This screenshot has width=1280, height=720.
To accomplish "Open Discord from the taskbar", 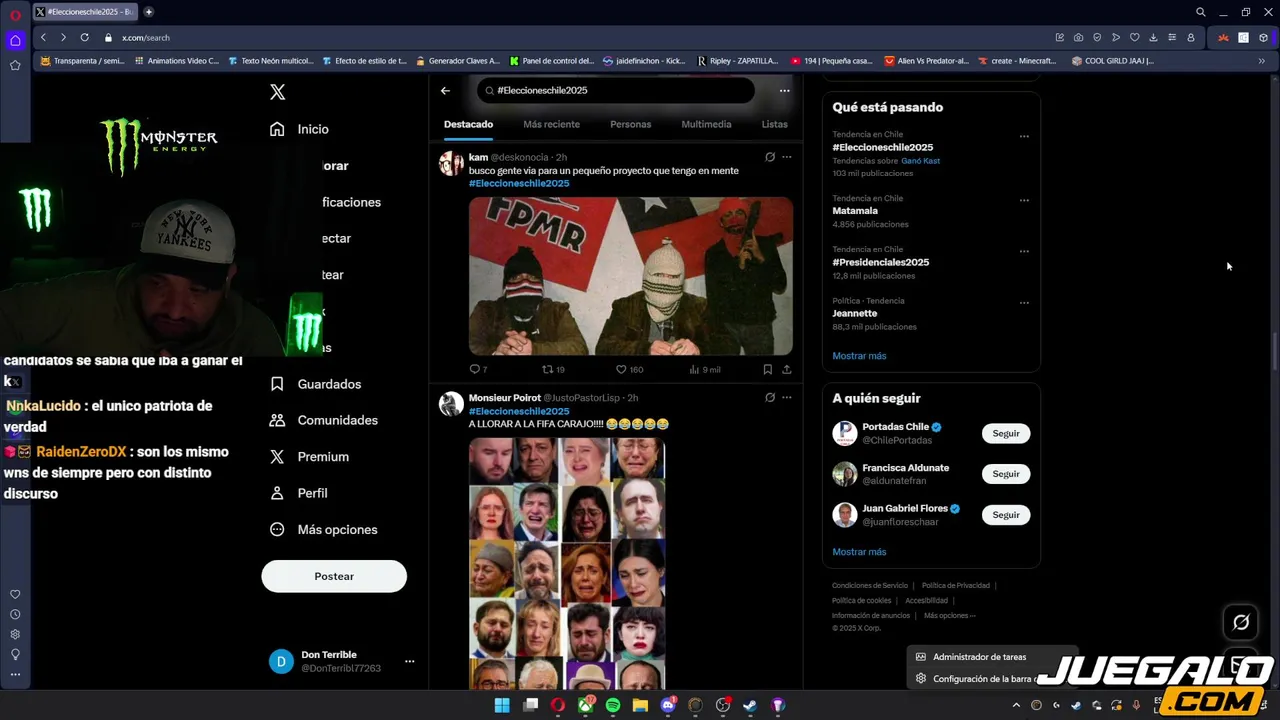I will click(x=668, y=705).
